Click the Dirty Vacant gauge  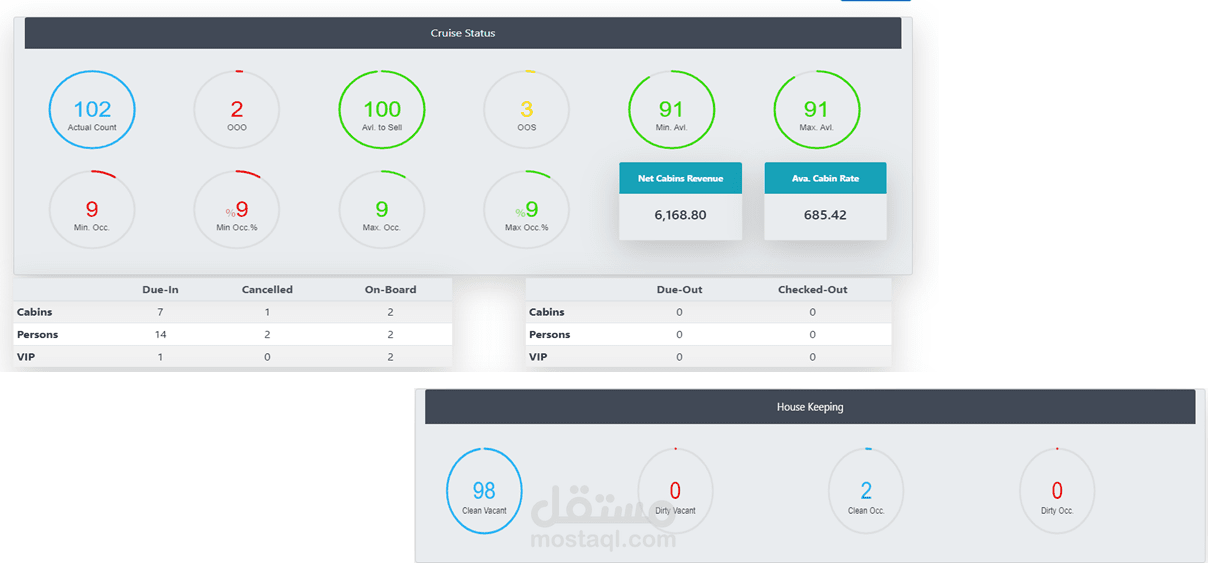(x=675, y=490)
